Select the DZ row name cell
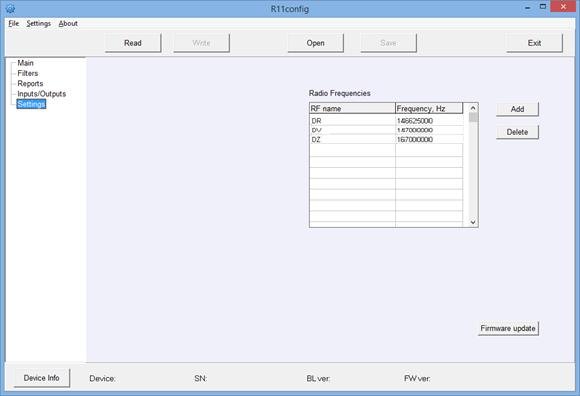580x396 pixels. coord(352,139)
